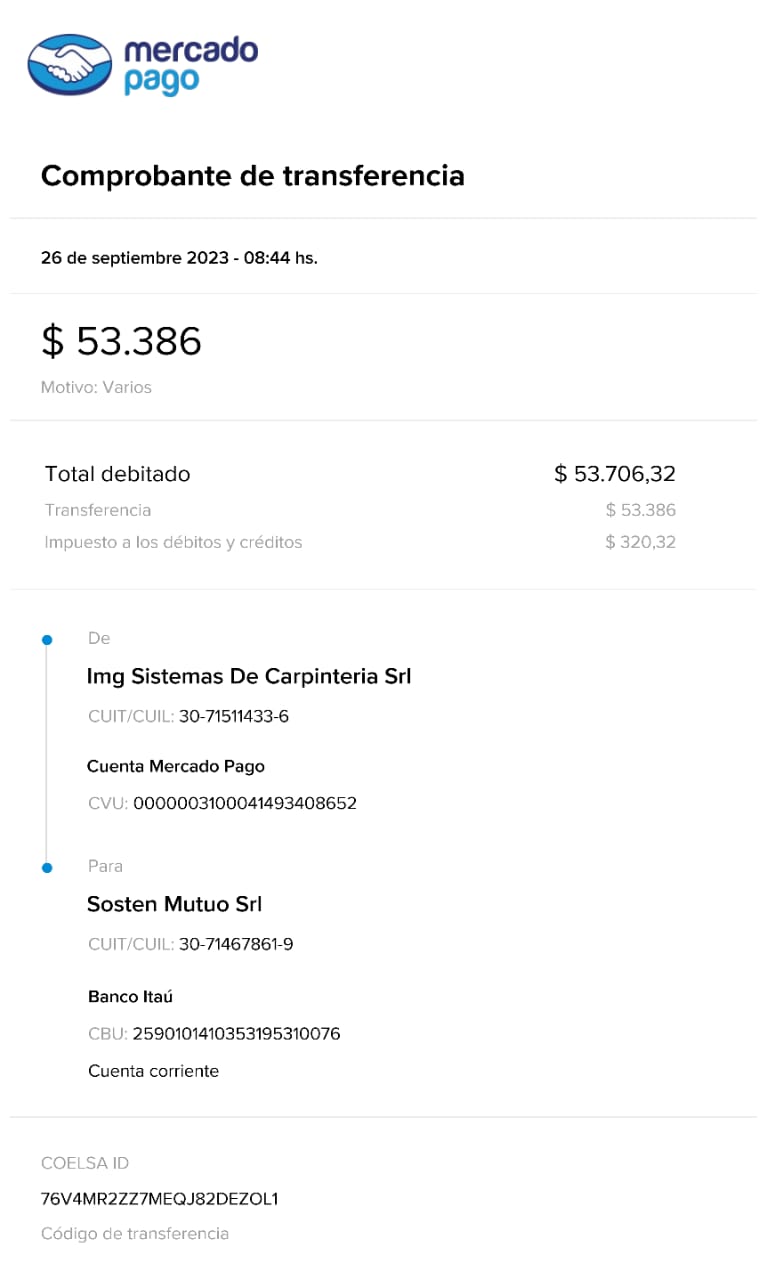Click the sender CUIT 30-71511433-6
Image resolution: width=767 pixels, height=1280 pixels.
(234, 716)
